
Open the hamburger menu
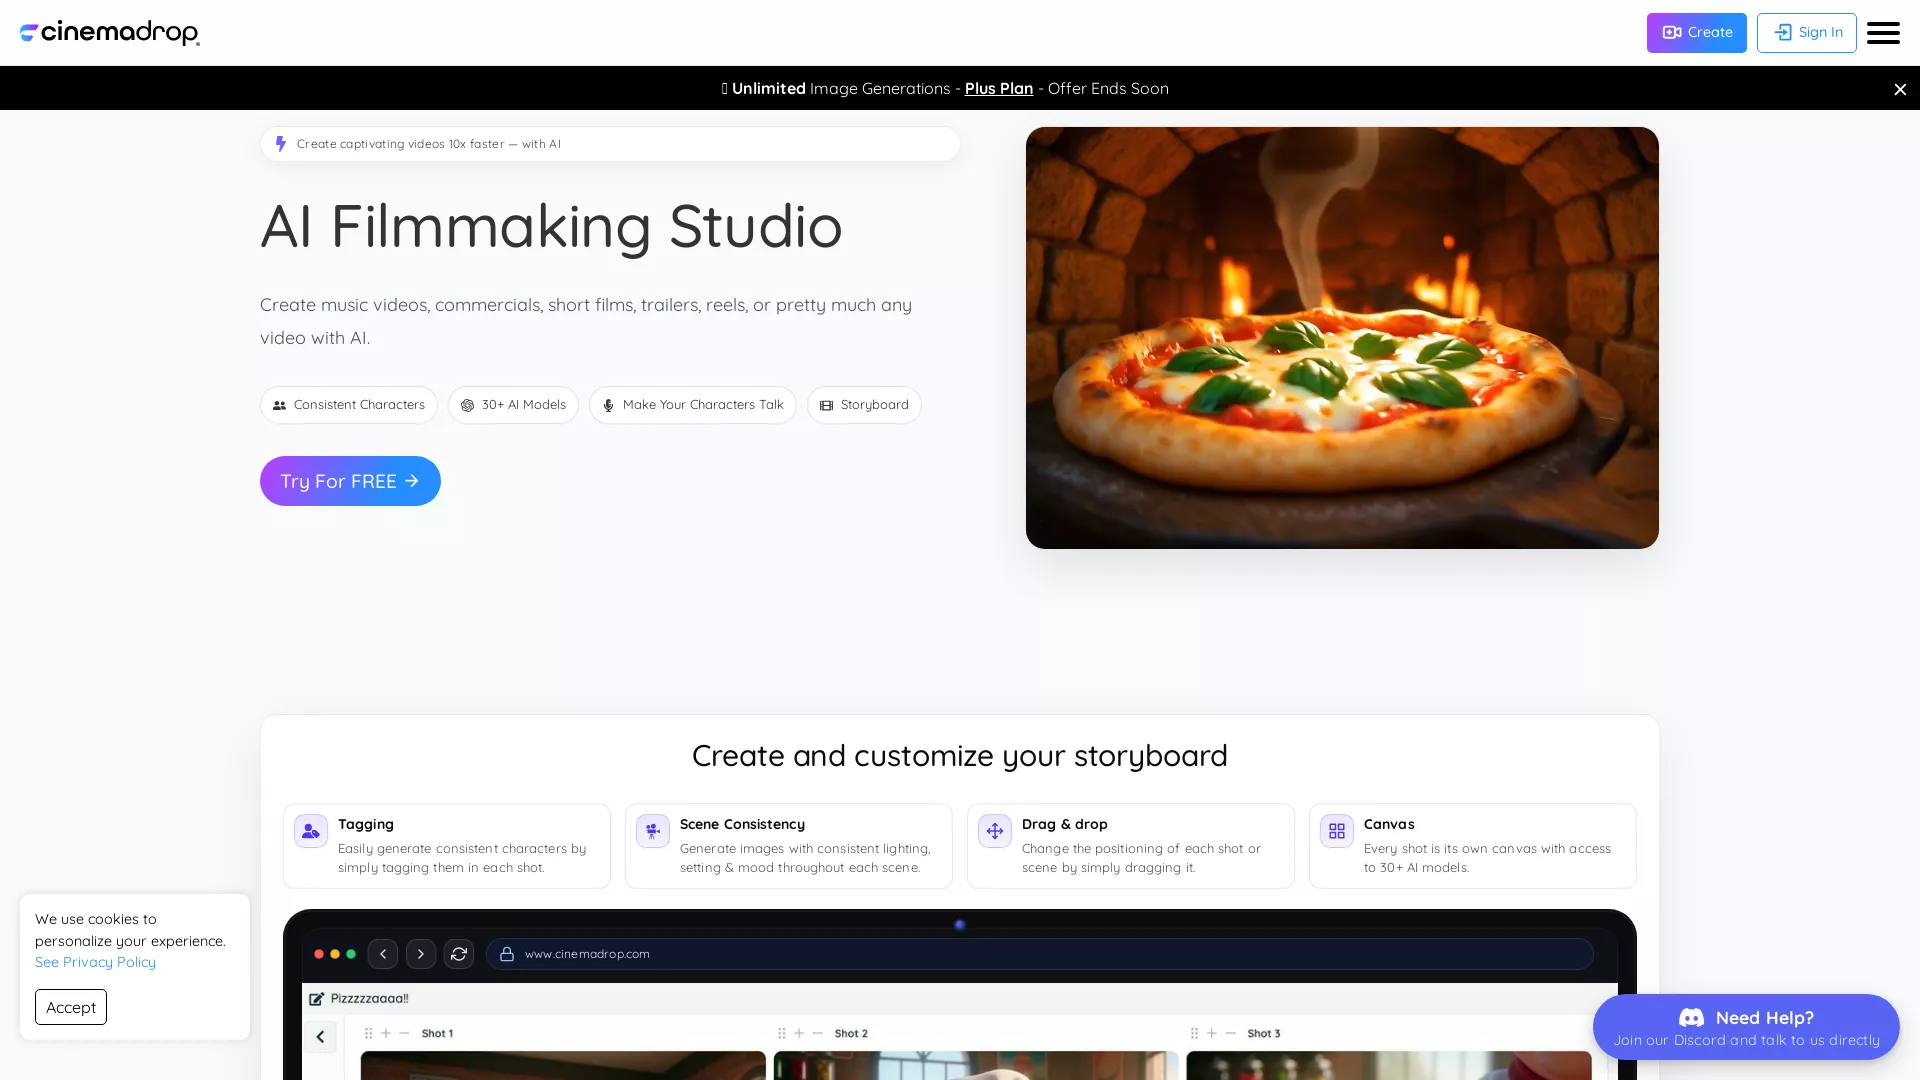tap(1883, 33)
